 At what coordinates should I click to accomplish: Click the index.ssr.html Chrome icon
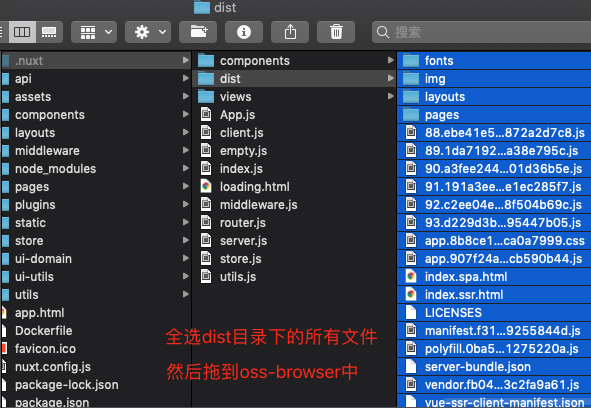(x=411, y=294)
